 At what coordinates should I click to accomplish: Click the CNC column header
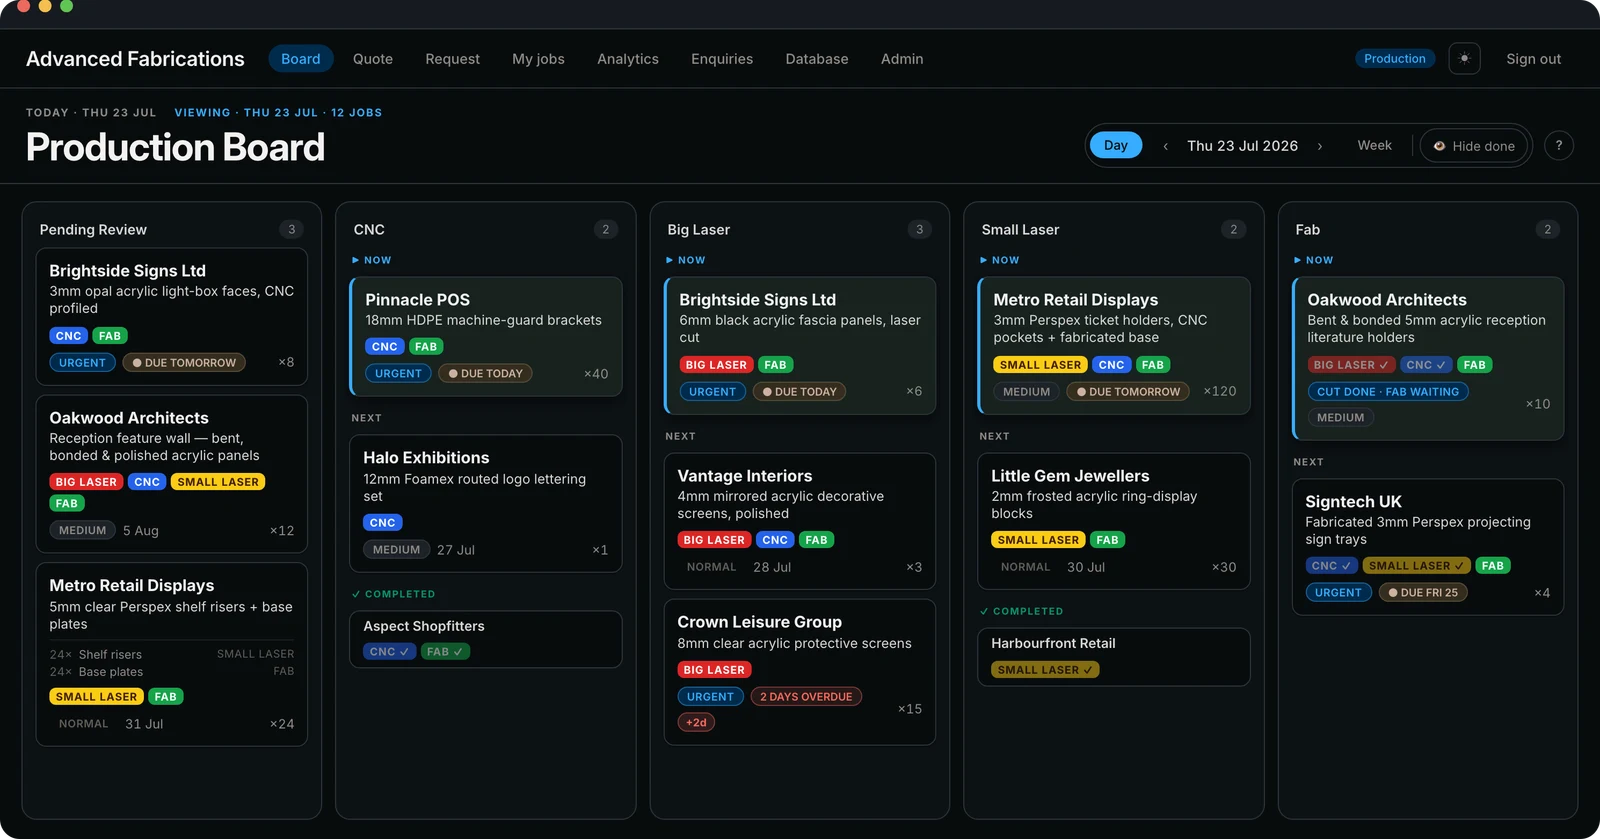click(x=369, y=229)
